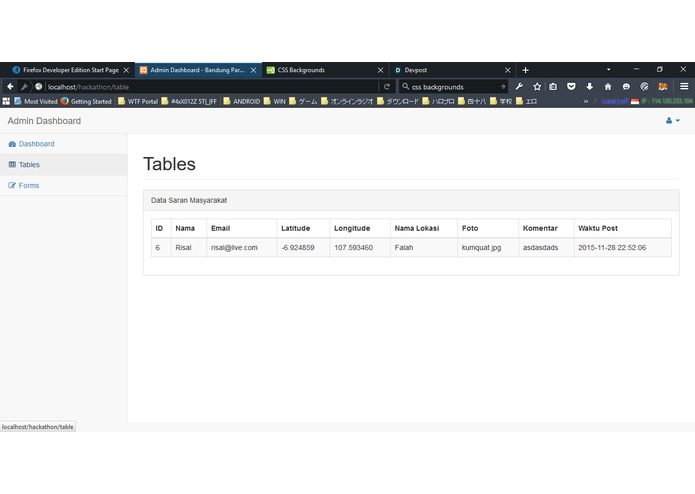695x494 pixels.
Task: Close the Devpost tab
Action: pos(508,70)
